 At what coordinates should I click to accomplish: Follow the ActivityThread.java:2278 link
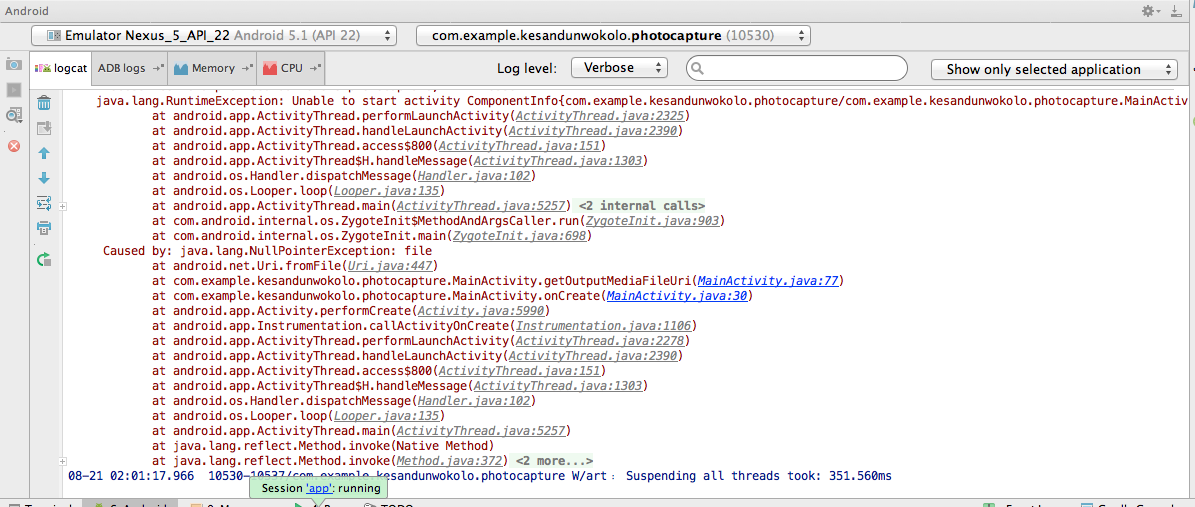click(x=600, y=340)
